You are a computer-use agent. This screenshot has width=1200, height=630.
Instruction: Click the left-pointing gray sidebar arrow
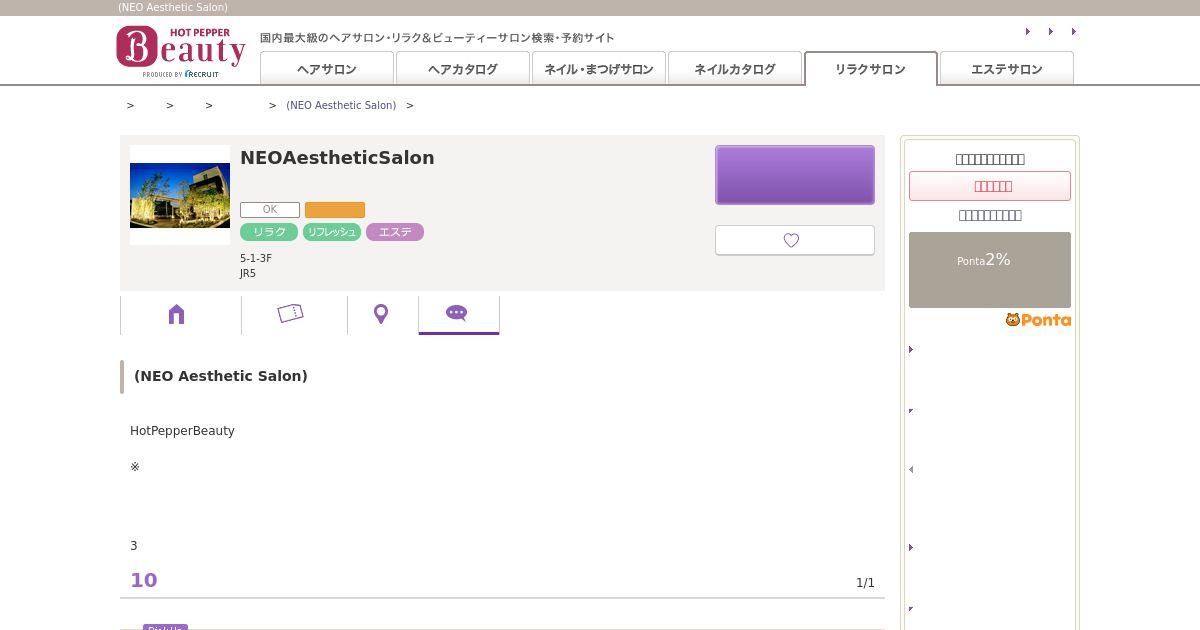pyautogui.click(x=911, y=469)
